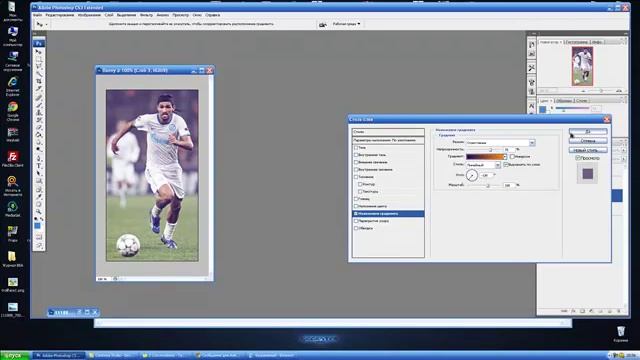The width and height of the screenshot is (640, 360).
Task: Confirm layer style with Да button
Action: pos(588,132)
